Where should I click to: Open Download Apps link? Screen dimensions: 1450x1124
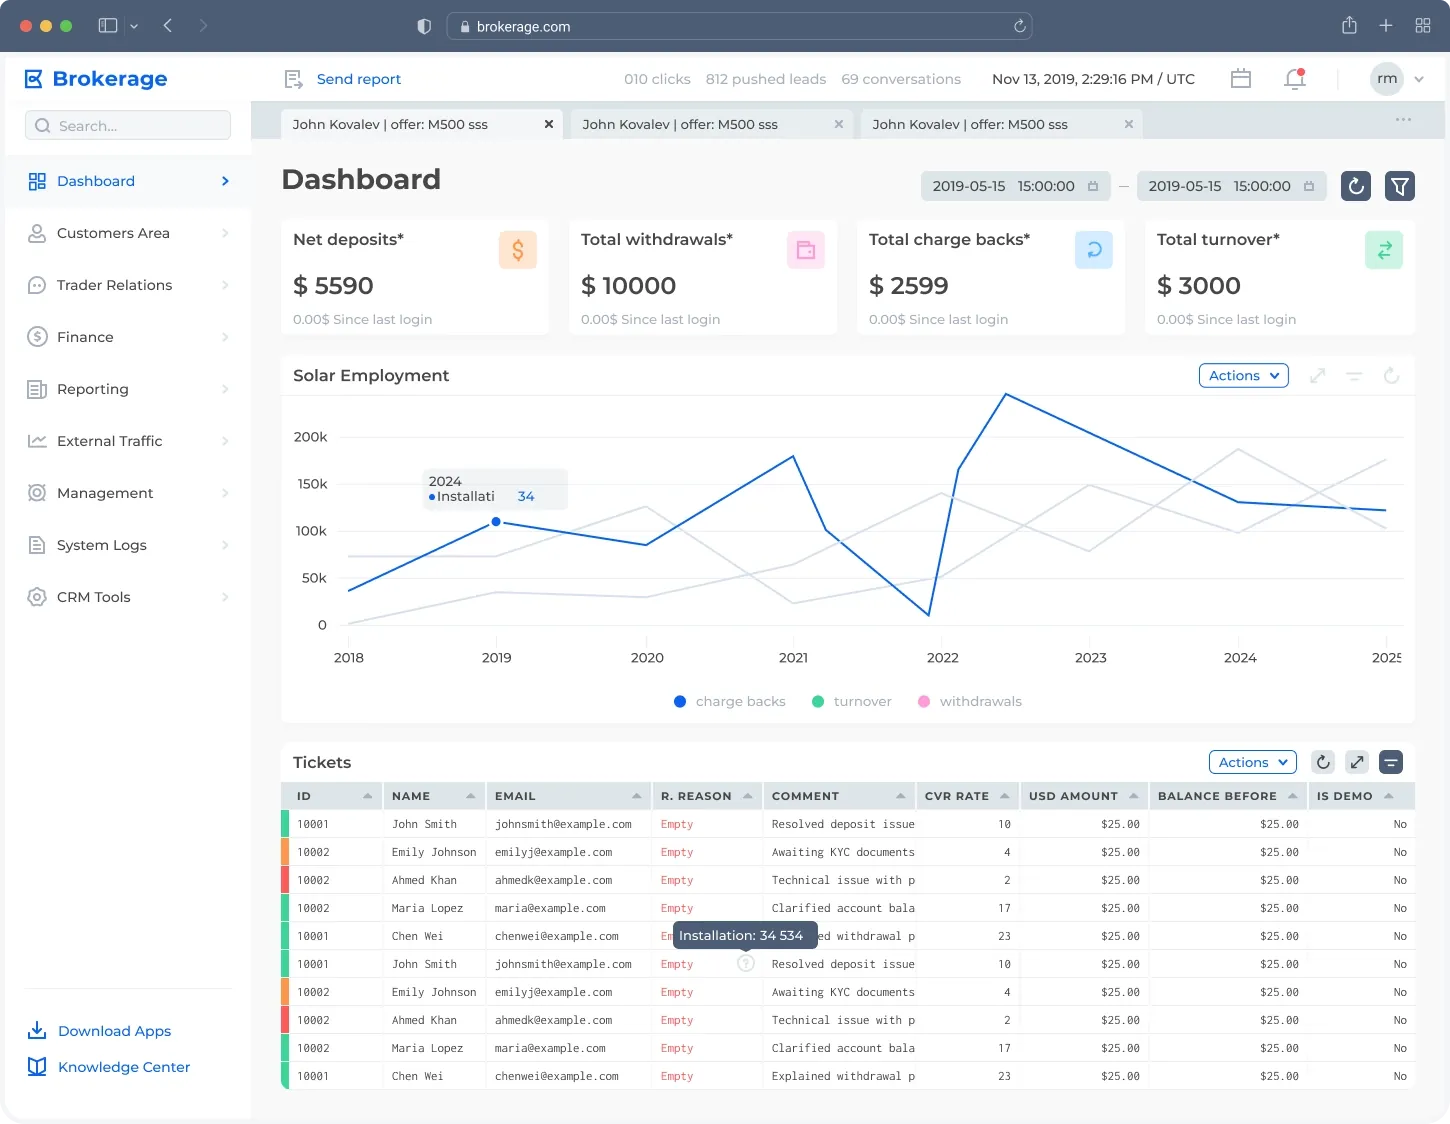pos(115,1031)
